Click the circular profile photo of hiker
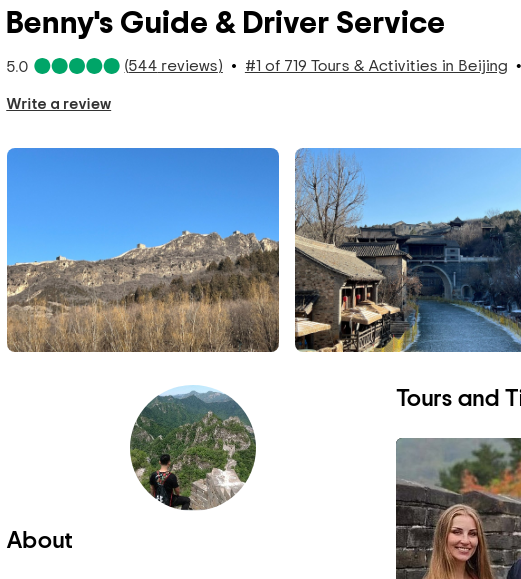The image size is (521, 579). [193, 448]
